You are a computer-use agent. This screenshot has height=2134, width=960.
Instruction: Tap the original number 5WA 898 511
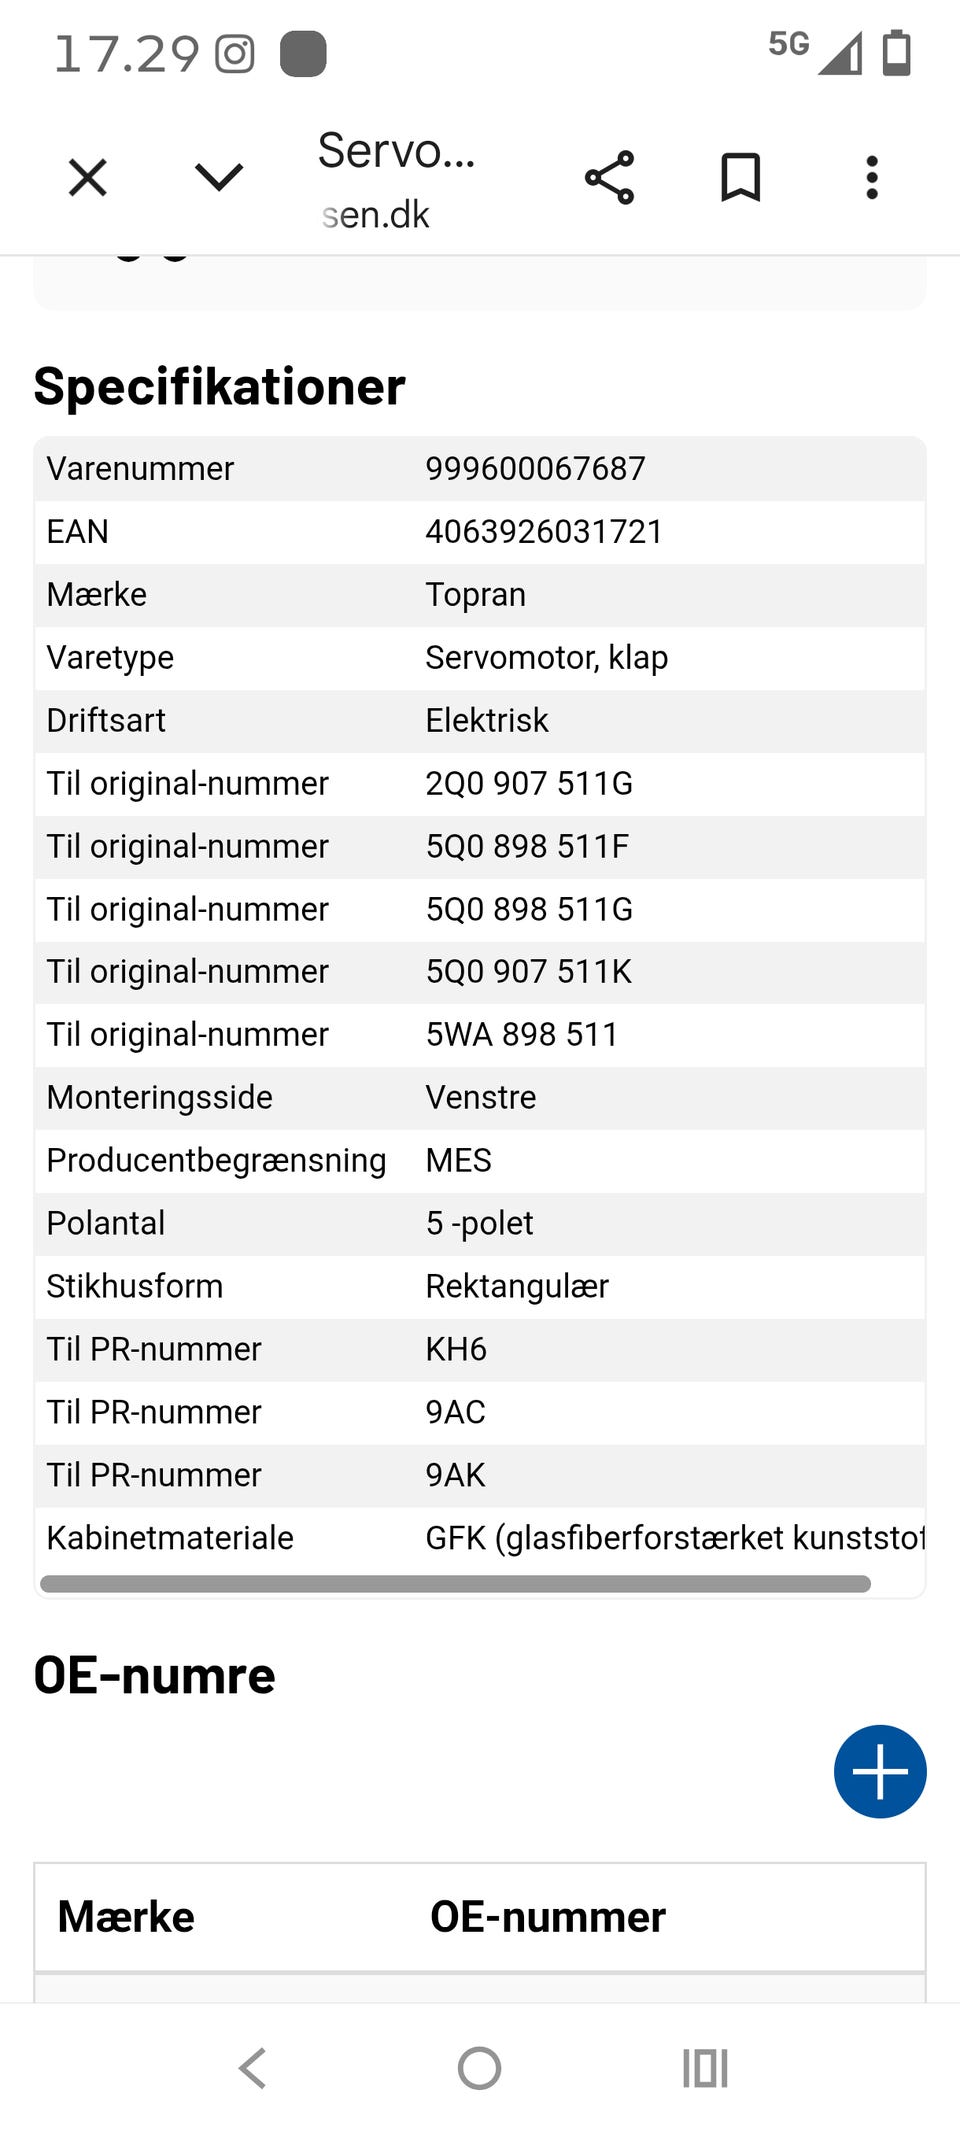(521, 1035)
